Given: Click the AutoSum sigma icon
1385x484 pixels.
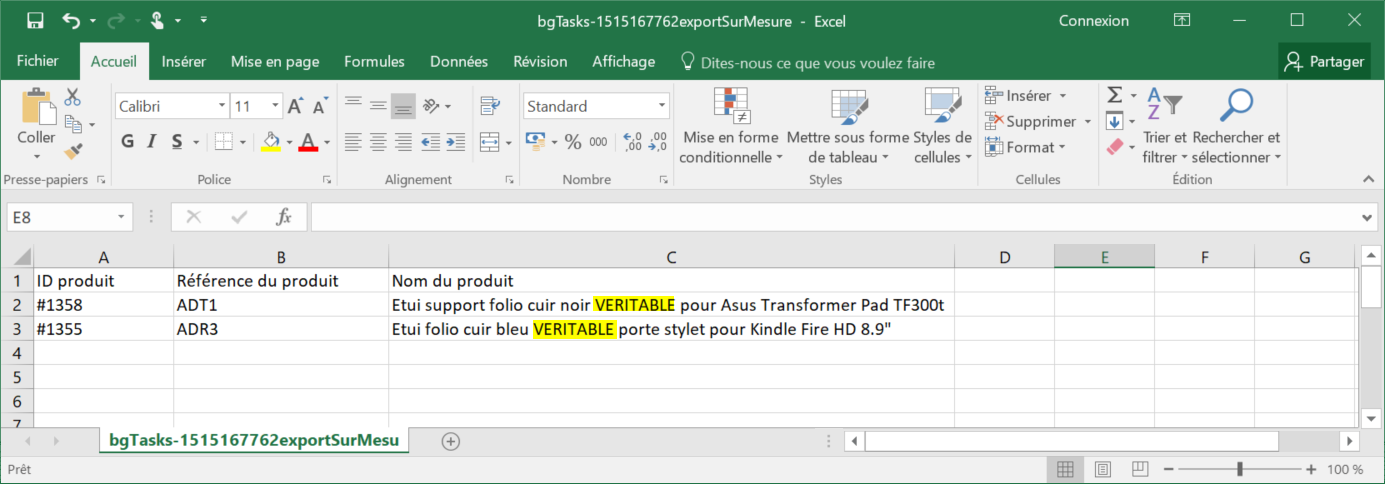Looking at the screenshot, I should point(1115,95).
